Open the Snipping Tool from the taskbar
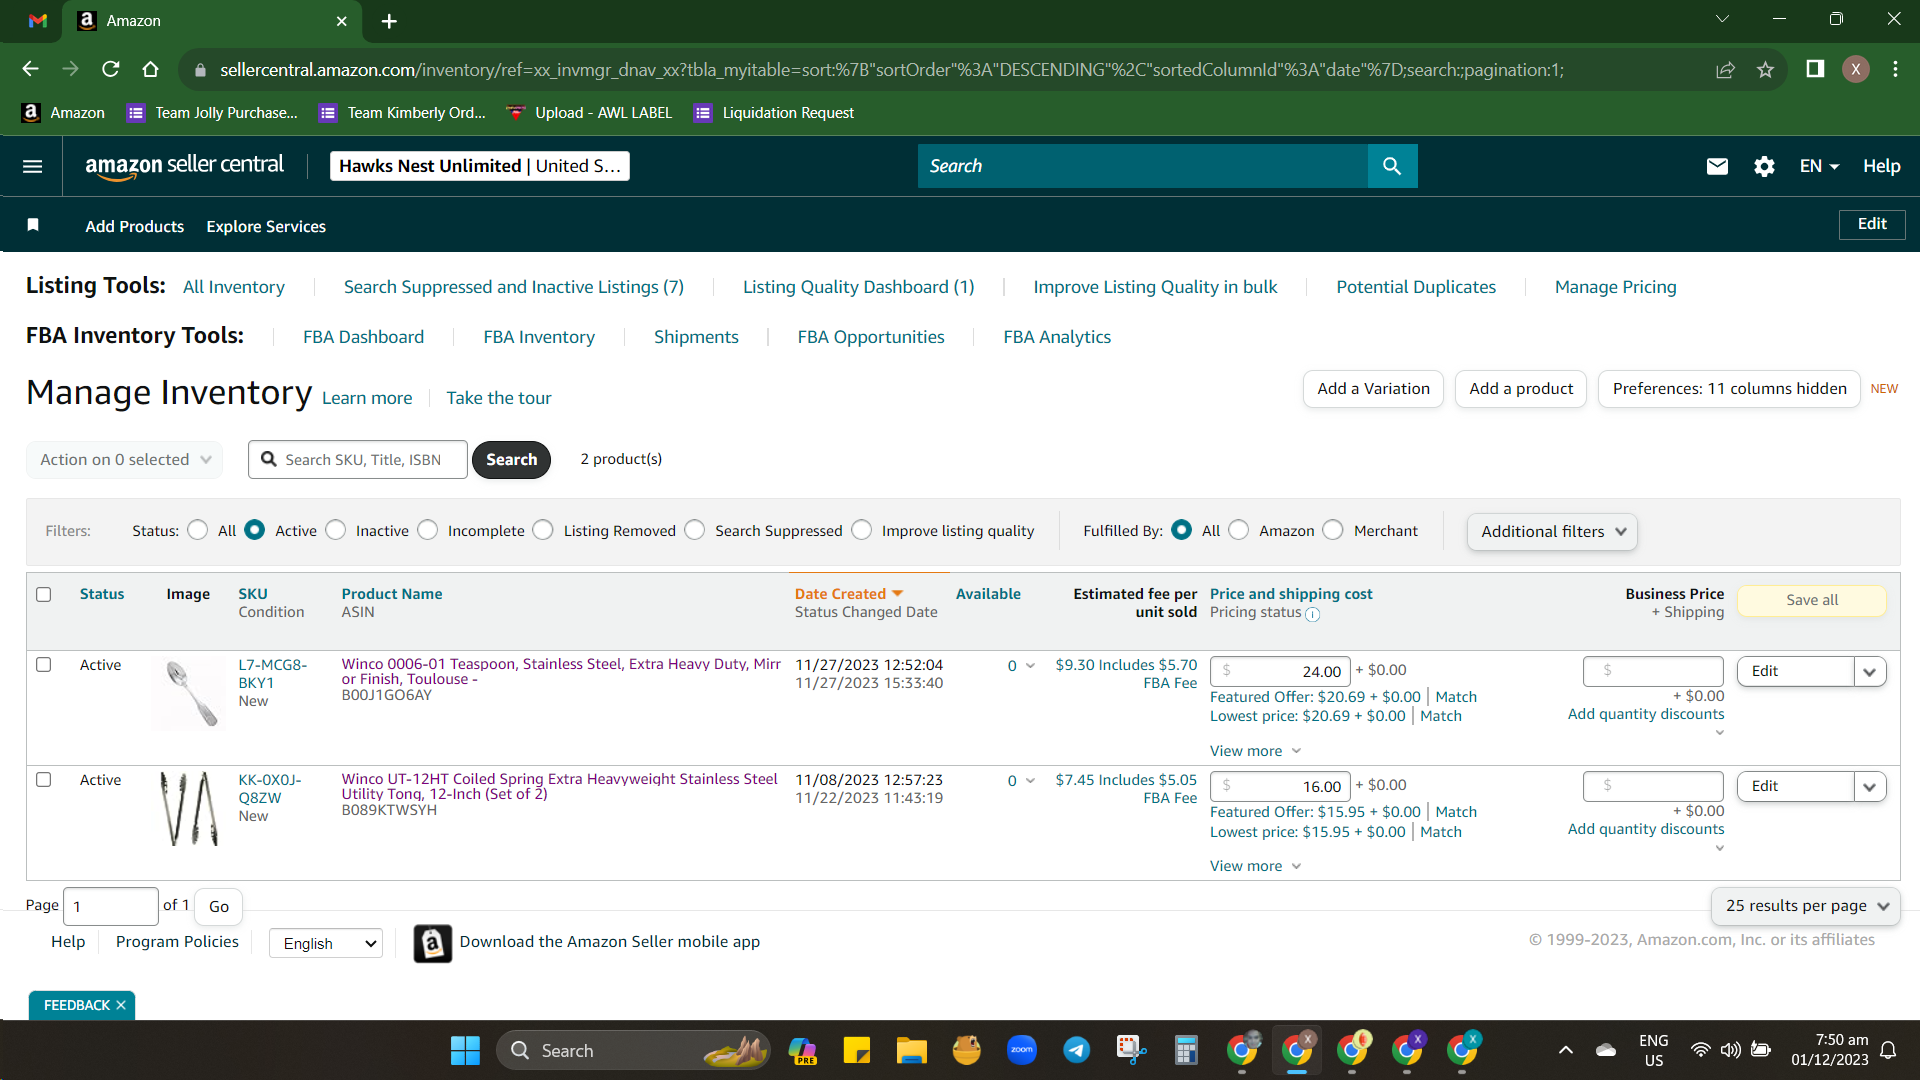 pos(1131,1050)
